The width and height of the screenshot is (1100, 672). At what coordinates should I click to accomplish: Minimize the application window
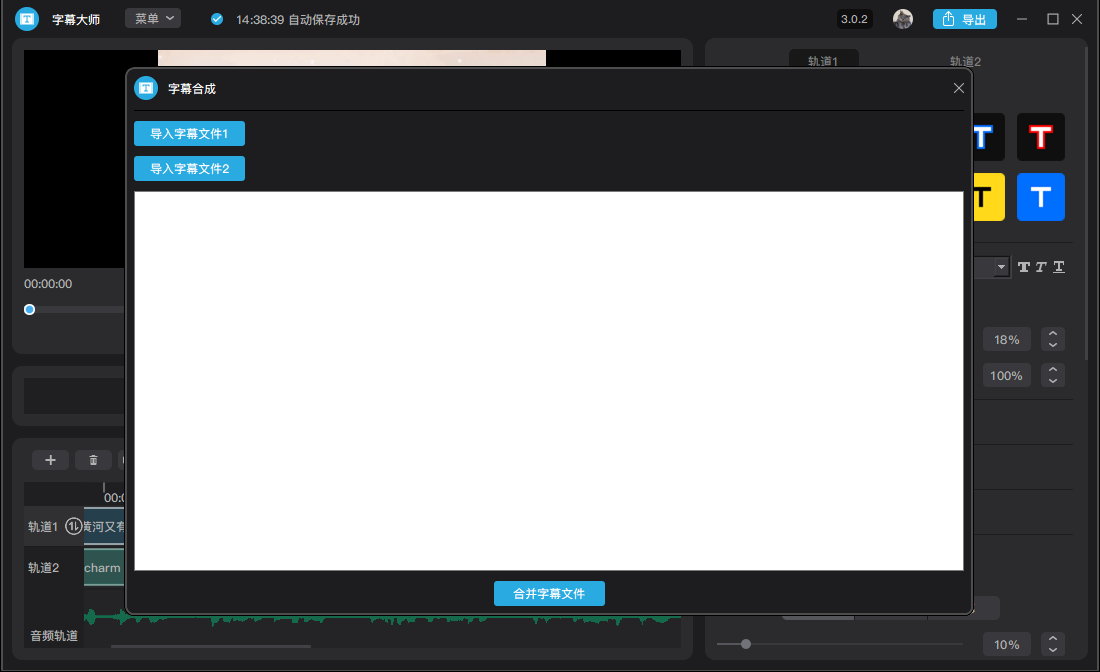[1021, 19]
